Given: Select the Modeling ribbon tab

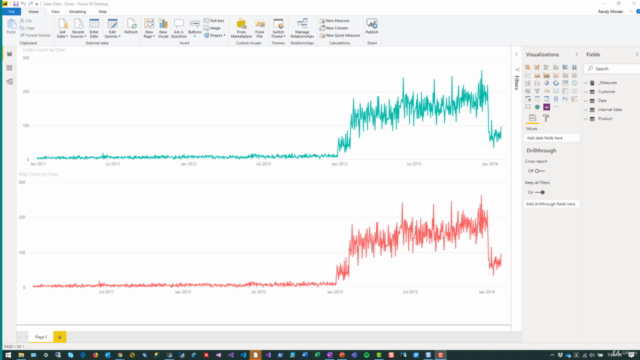Looking at the screenshot, I should tap(77, 12).
